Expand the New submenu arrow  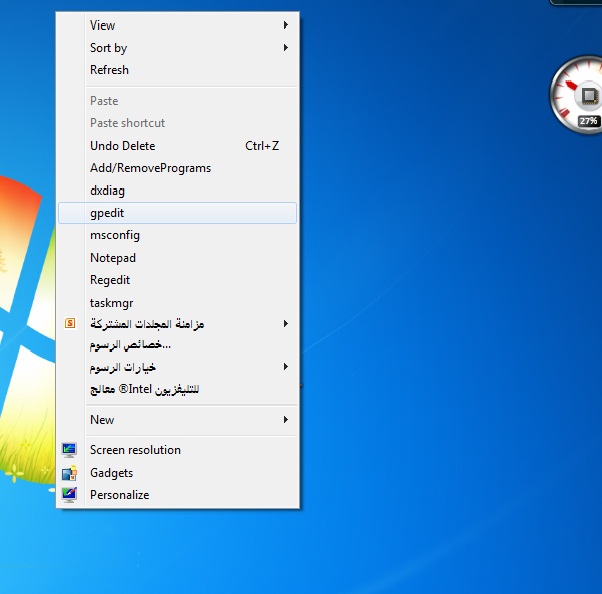coord(286,419)
